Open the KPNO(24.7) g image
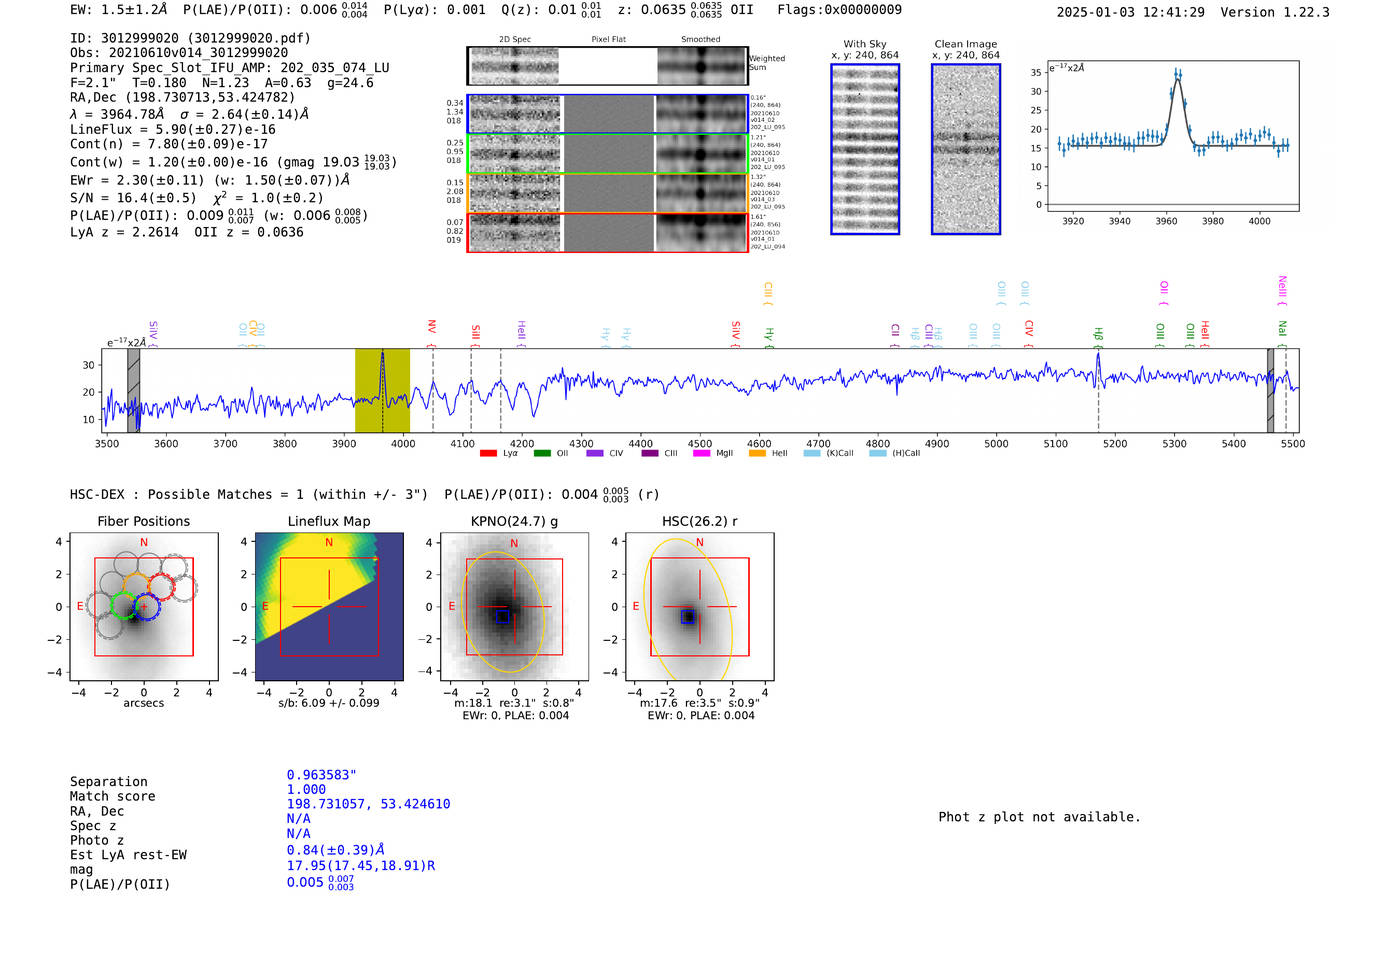This screenshot has height=953, width=1400. [514, 607]
